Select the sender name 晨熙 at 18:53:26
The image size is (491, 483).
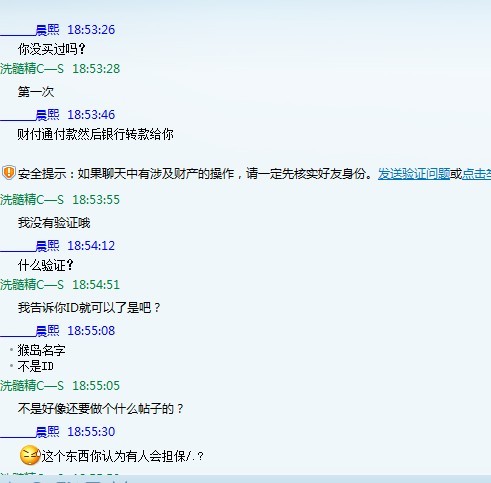[x=47, y=30]
